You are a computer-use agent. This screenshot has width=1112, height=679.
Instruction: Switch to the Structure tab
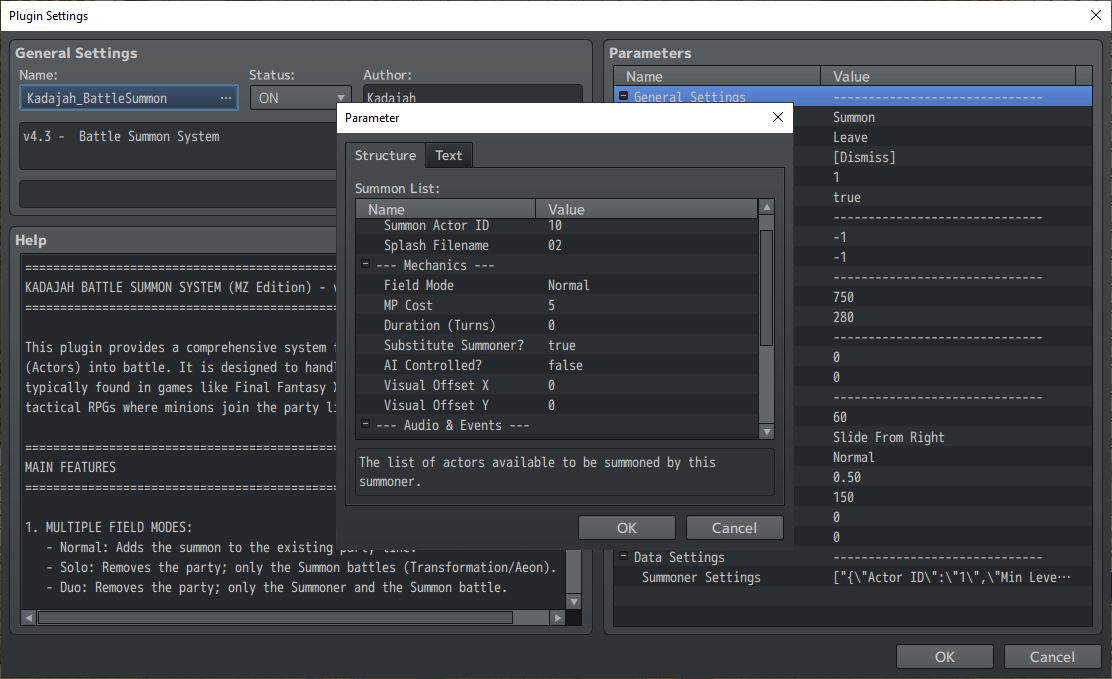coord(385,155)
